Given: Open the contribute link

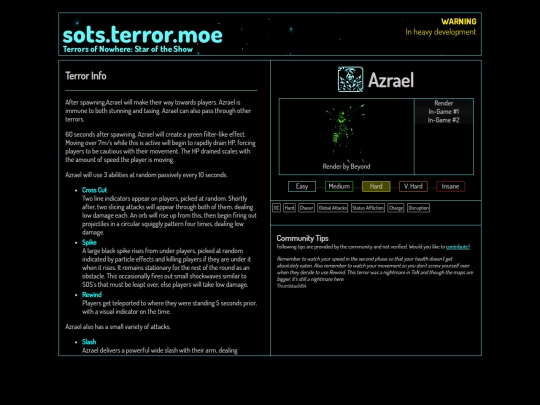Looking at the screenshot, I should point(458,247).
